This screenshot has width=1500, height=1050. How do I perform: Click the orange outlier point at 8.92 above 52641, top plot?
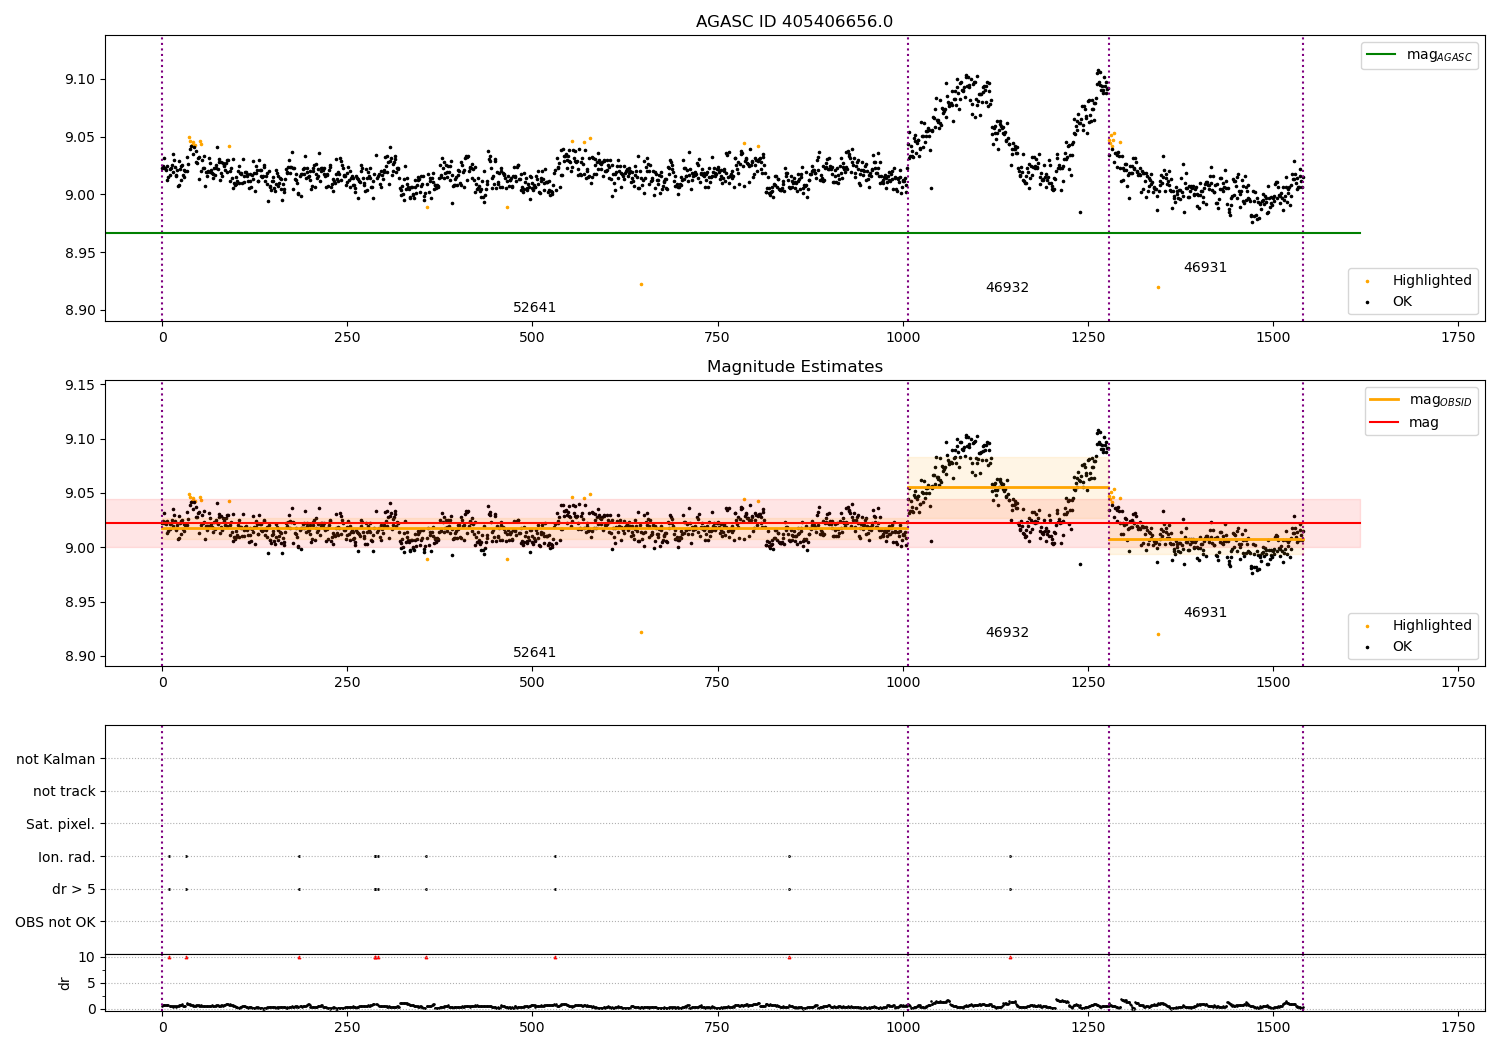click(x=641, y=284)
